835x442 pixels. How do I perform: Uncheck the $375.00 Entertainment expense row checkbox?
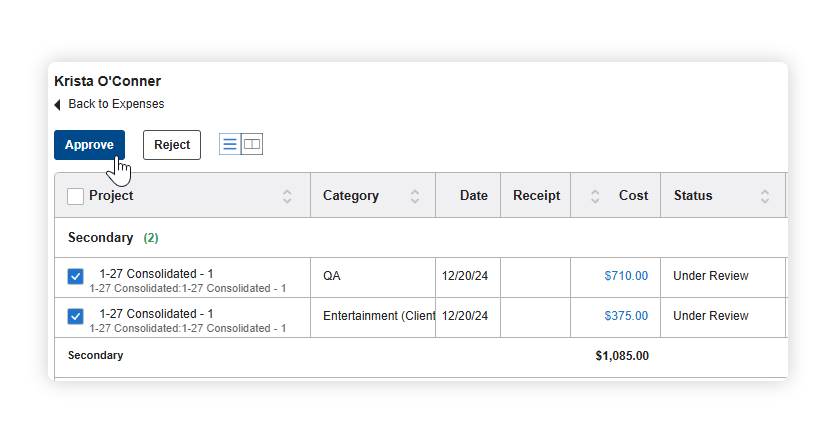(x=76, y=316)
